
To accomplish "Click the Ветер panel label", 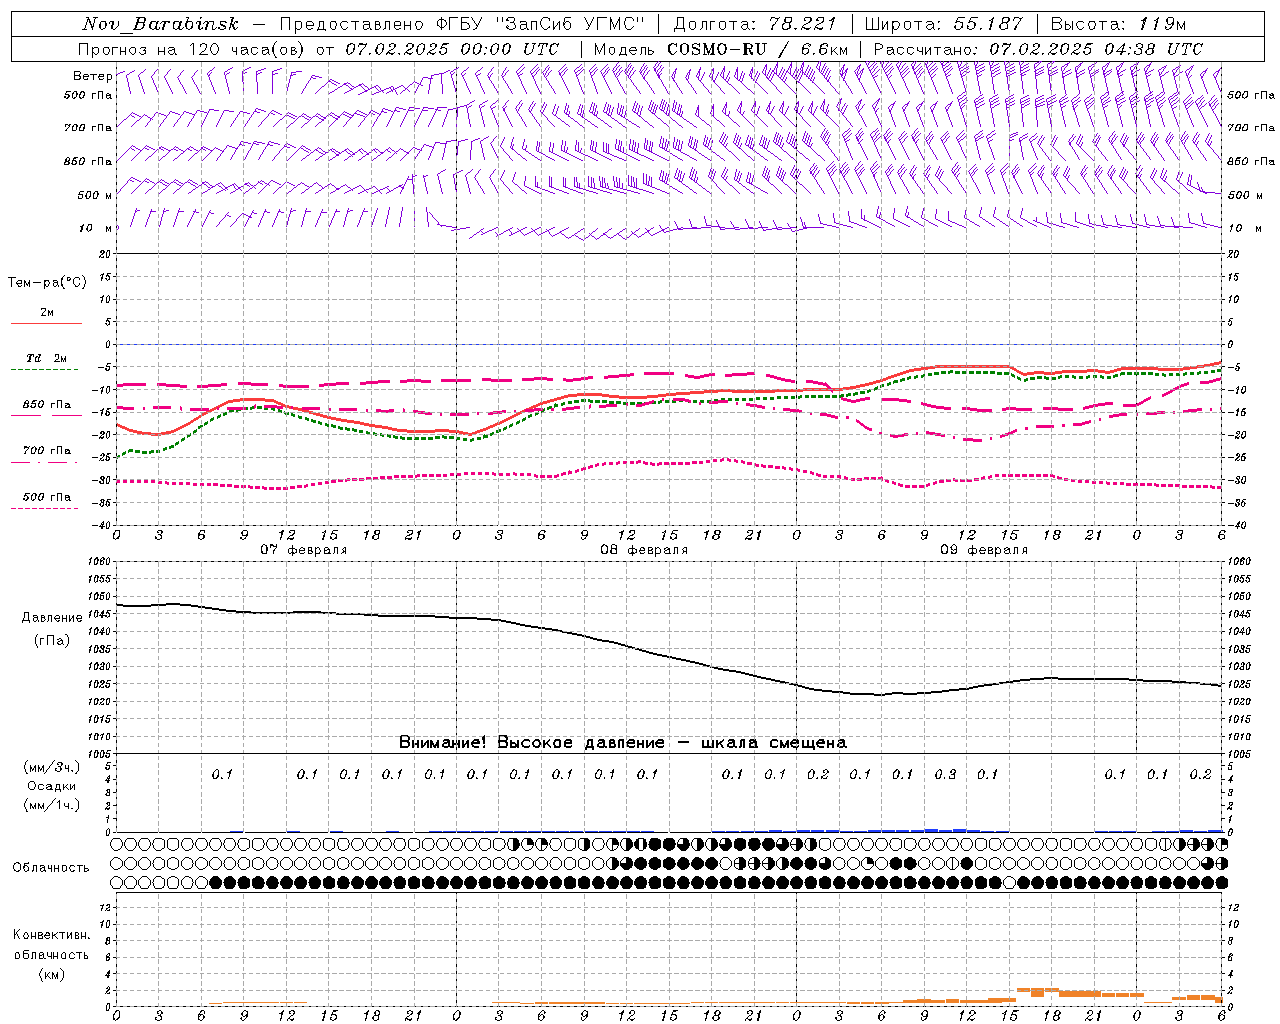I will pos(92,76).
